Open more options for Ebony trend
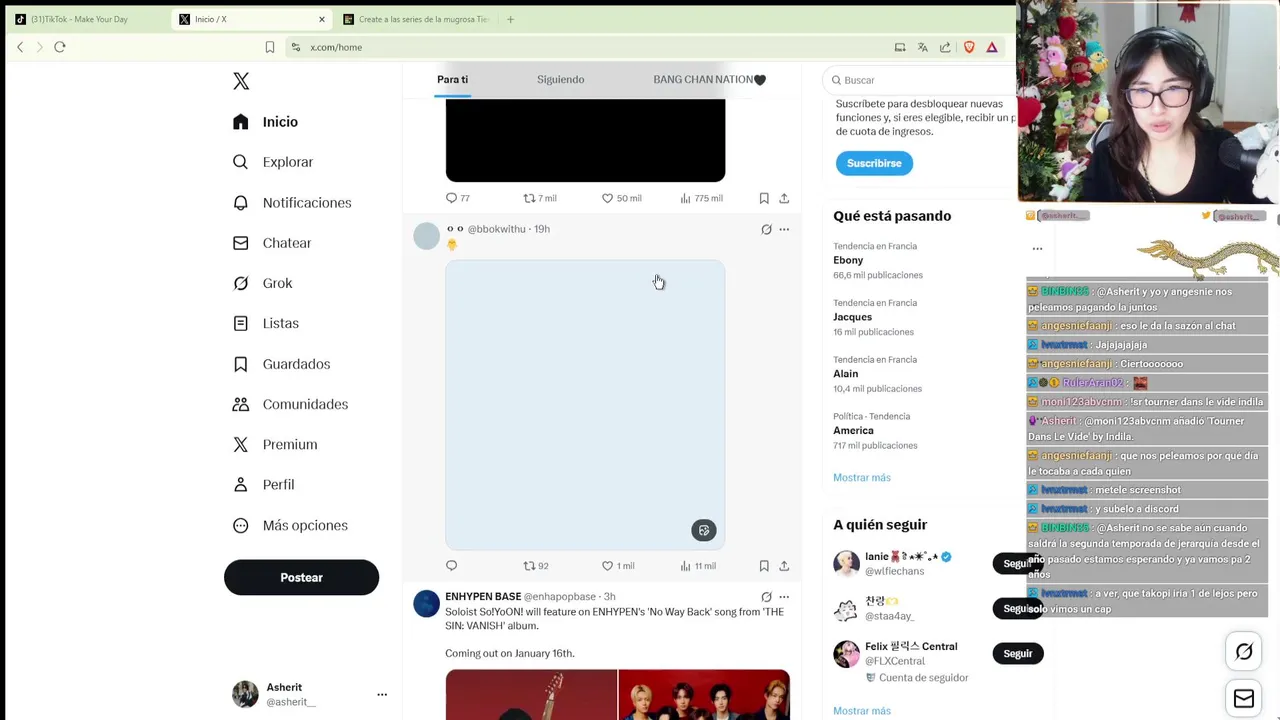This screenshot has height=720, width=1280. point(1037,249)
